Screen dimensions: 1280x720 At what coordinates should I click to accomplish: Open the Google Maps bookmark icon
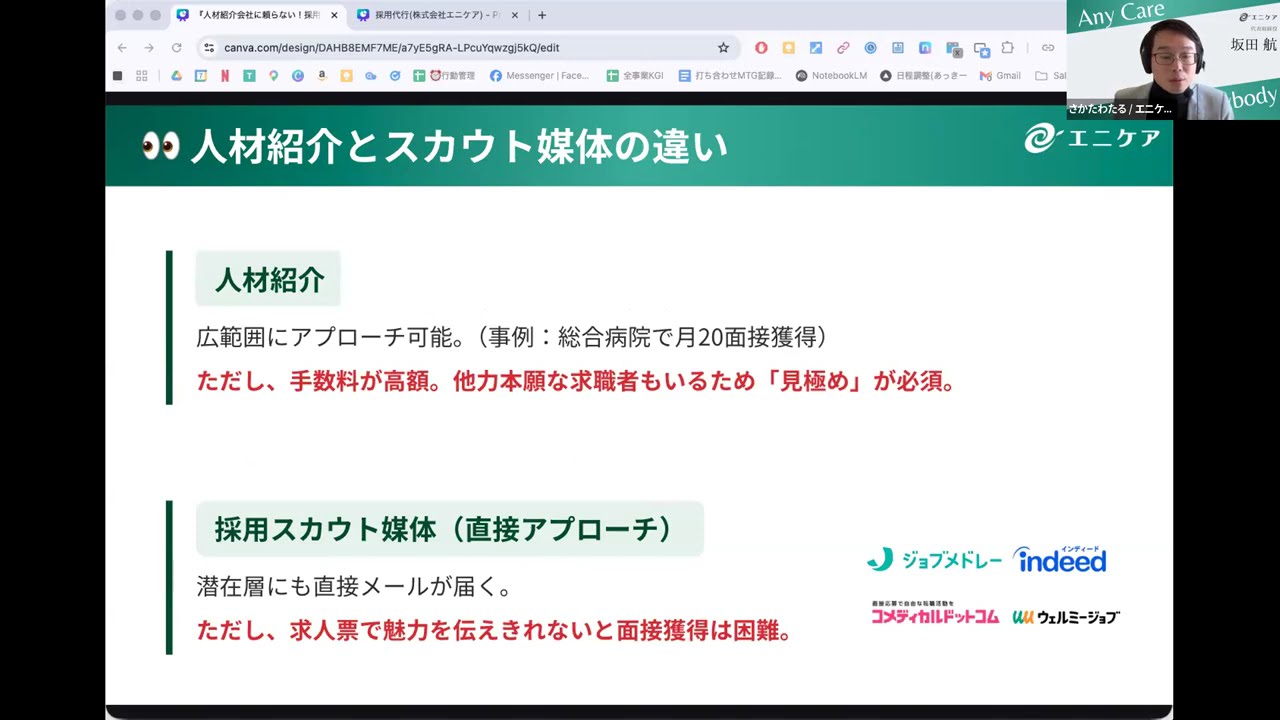[x=273, y=75]
